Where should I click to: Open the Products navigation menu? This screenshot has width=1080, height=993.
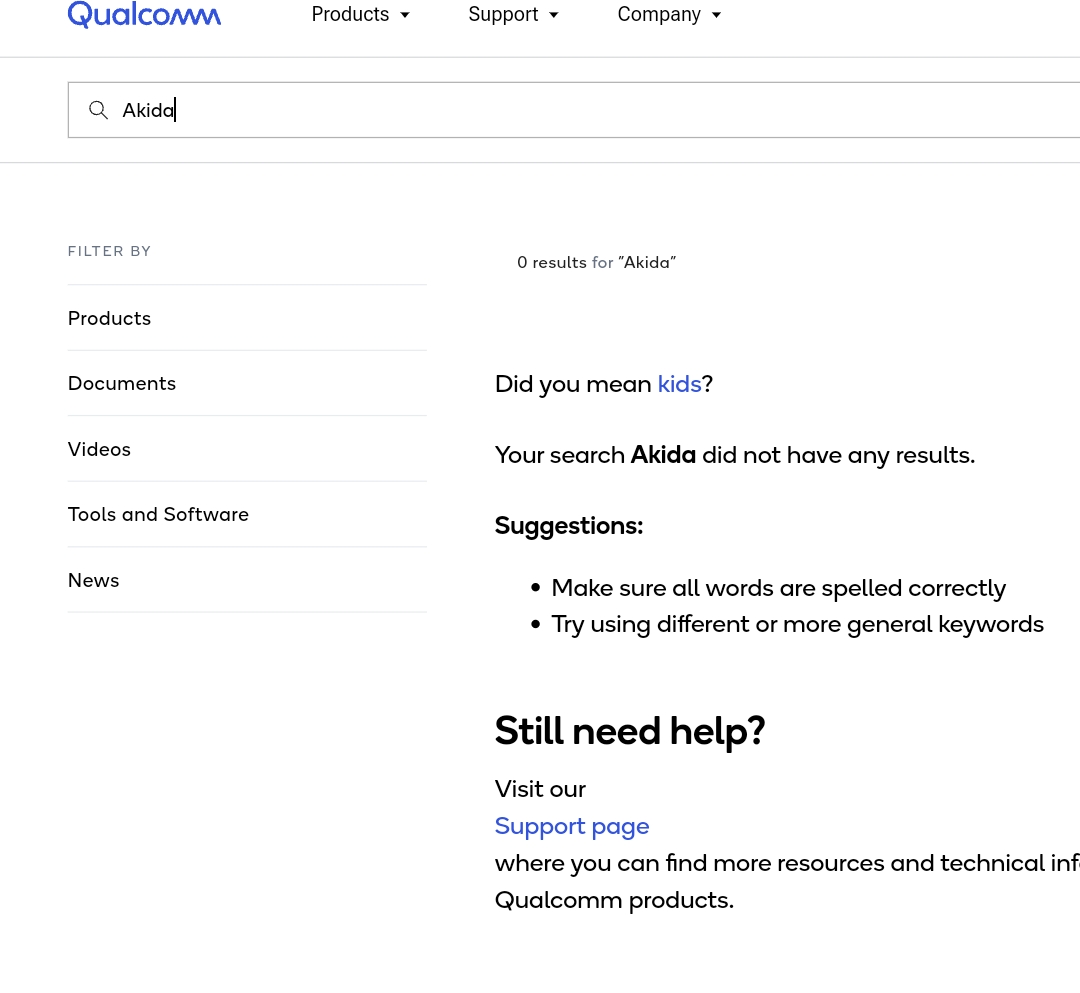point(360,14)
